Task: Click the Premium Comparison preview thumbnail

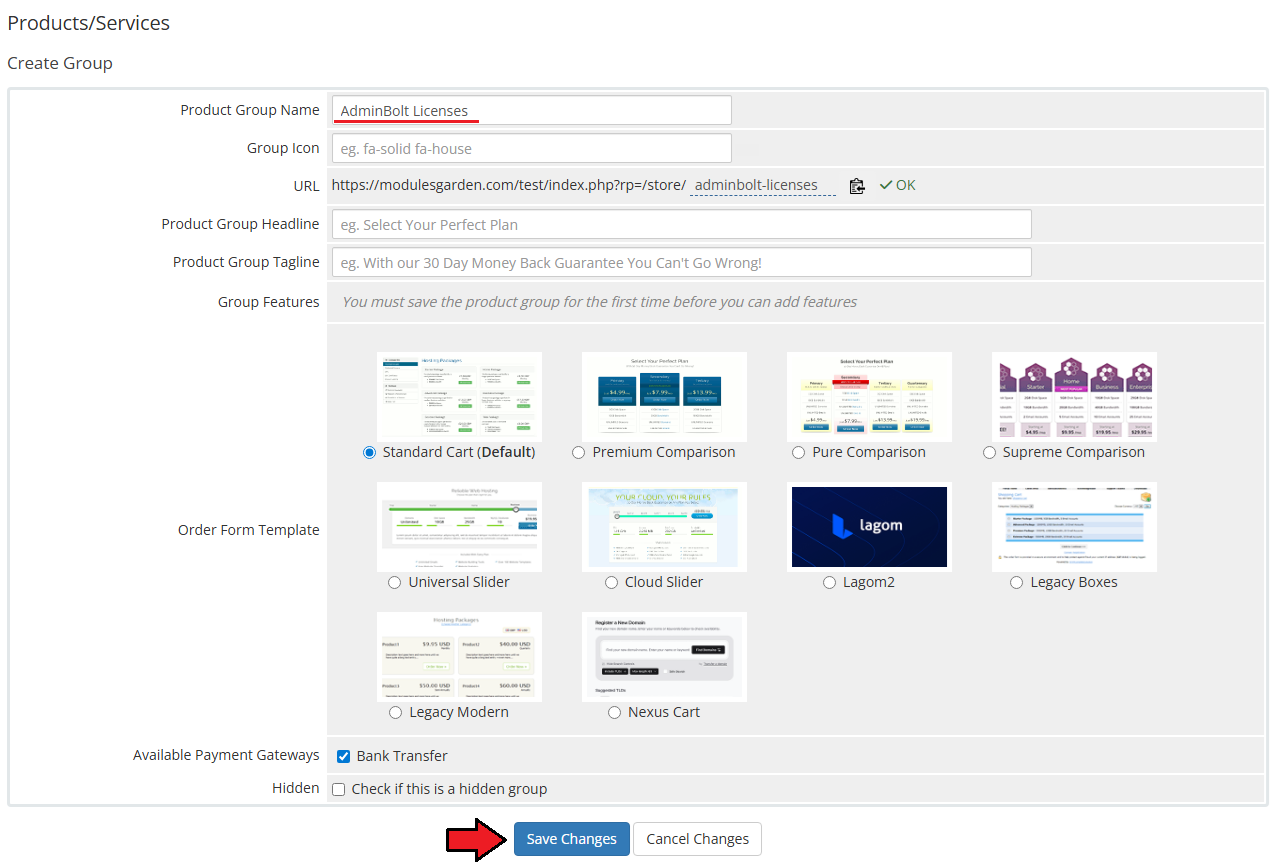Action: click(x=665, y=397)
